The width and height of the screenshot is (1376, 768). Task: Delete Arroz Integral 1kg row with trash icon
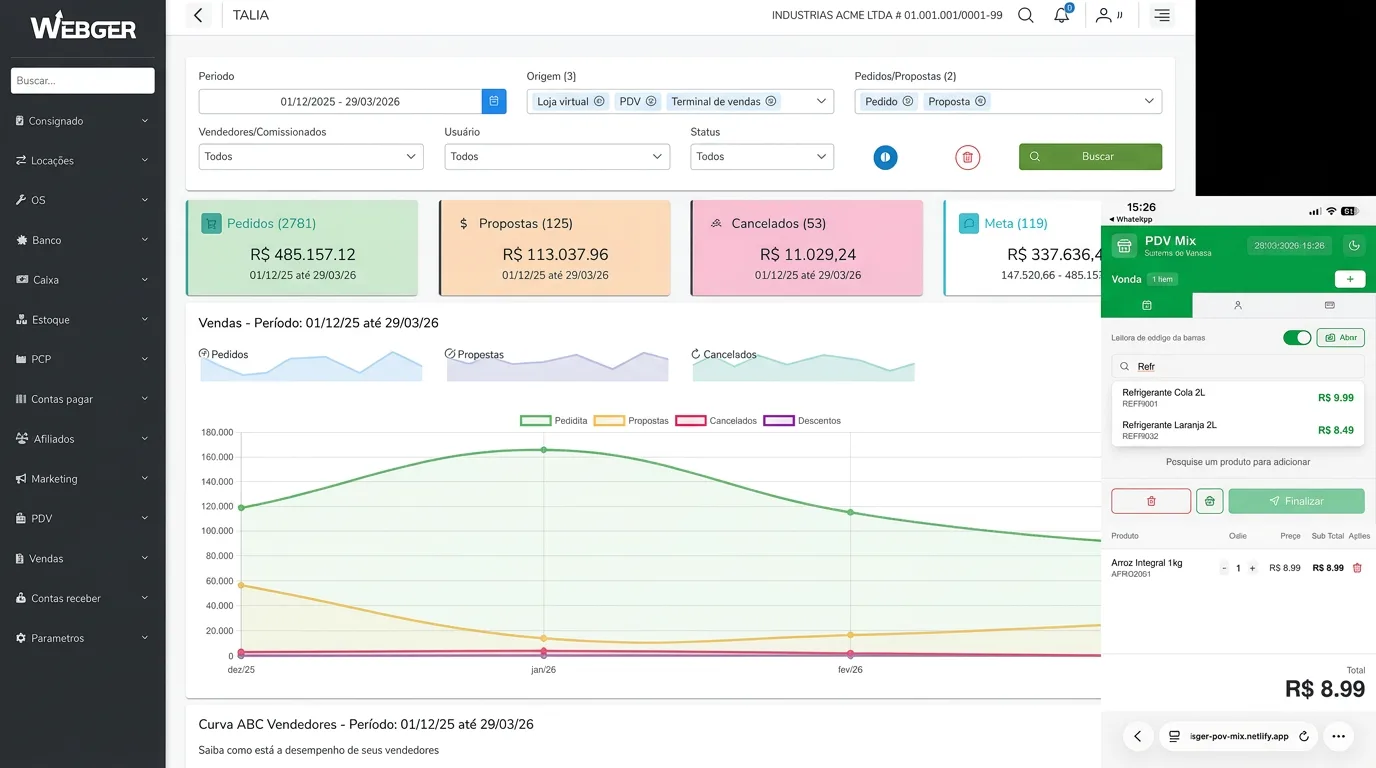tap(1357, 568)
